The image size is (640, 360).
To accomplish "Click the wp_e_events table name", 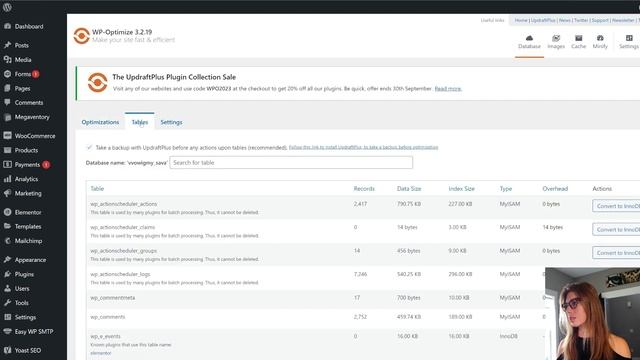I will click(x=105, y=336).
